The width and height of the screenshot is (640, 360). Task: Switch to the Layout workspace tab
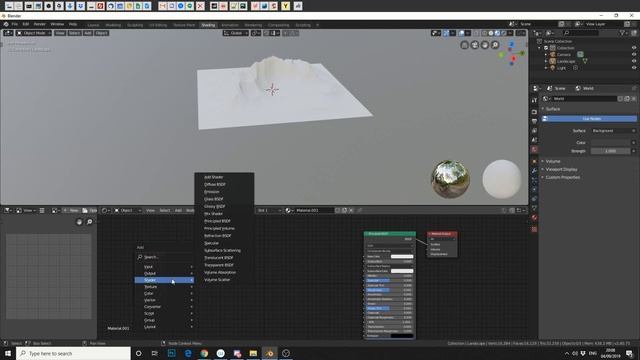click(93, 25)
